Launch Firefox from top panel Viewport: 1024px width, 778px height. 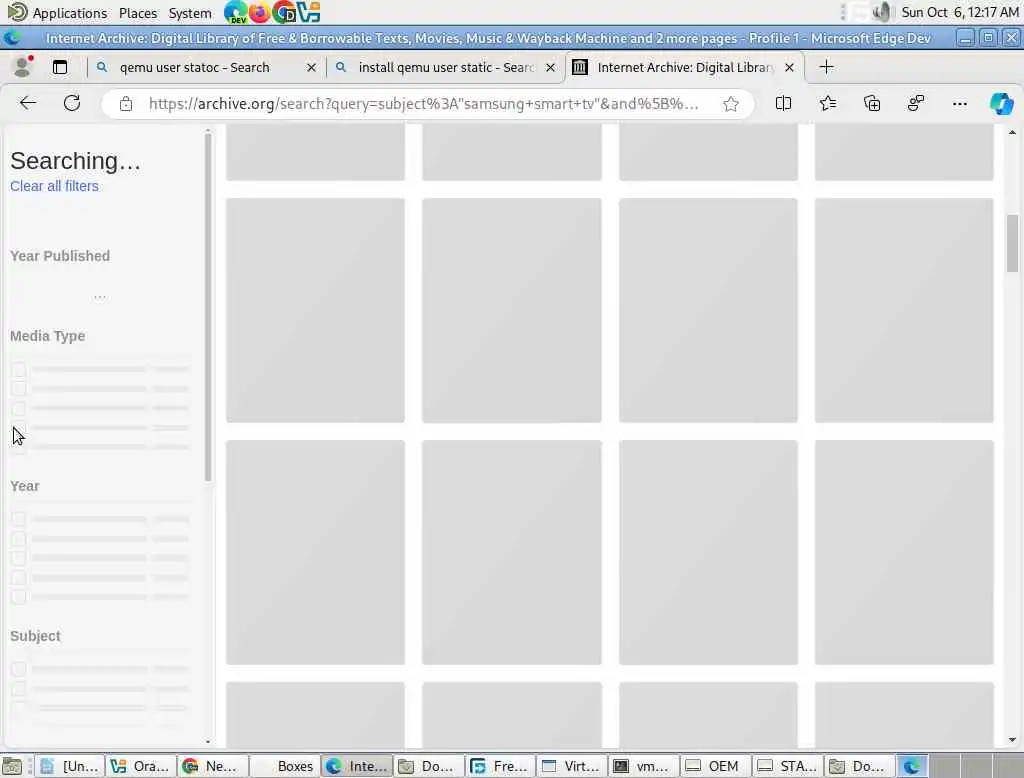pyautogui.click(x=259, y=12)
